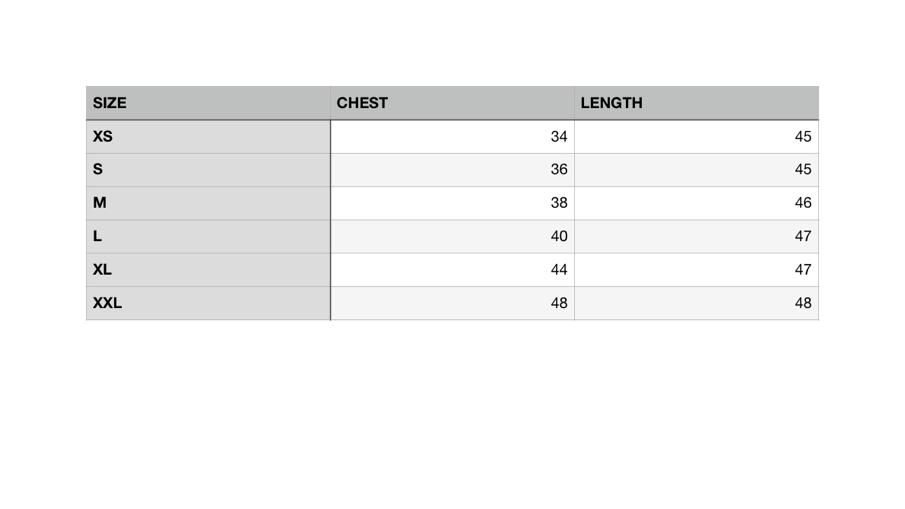The width and height of the screenshot is (905, 509).
Task: Select the length cell in L row
Action: [x=696, y=237]
